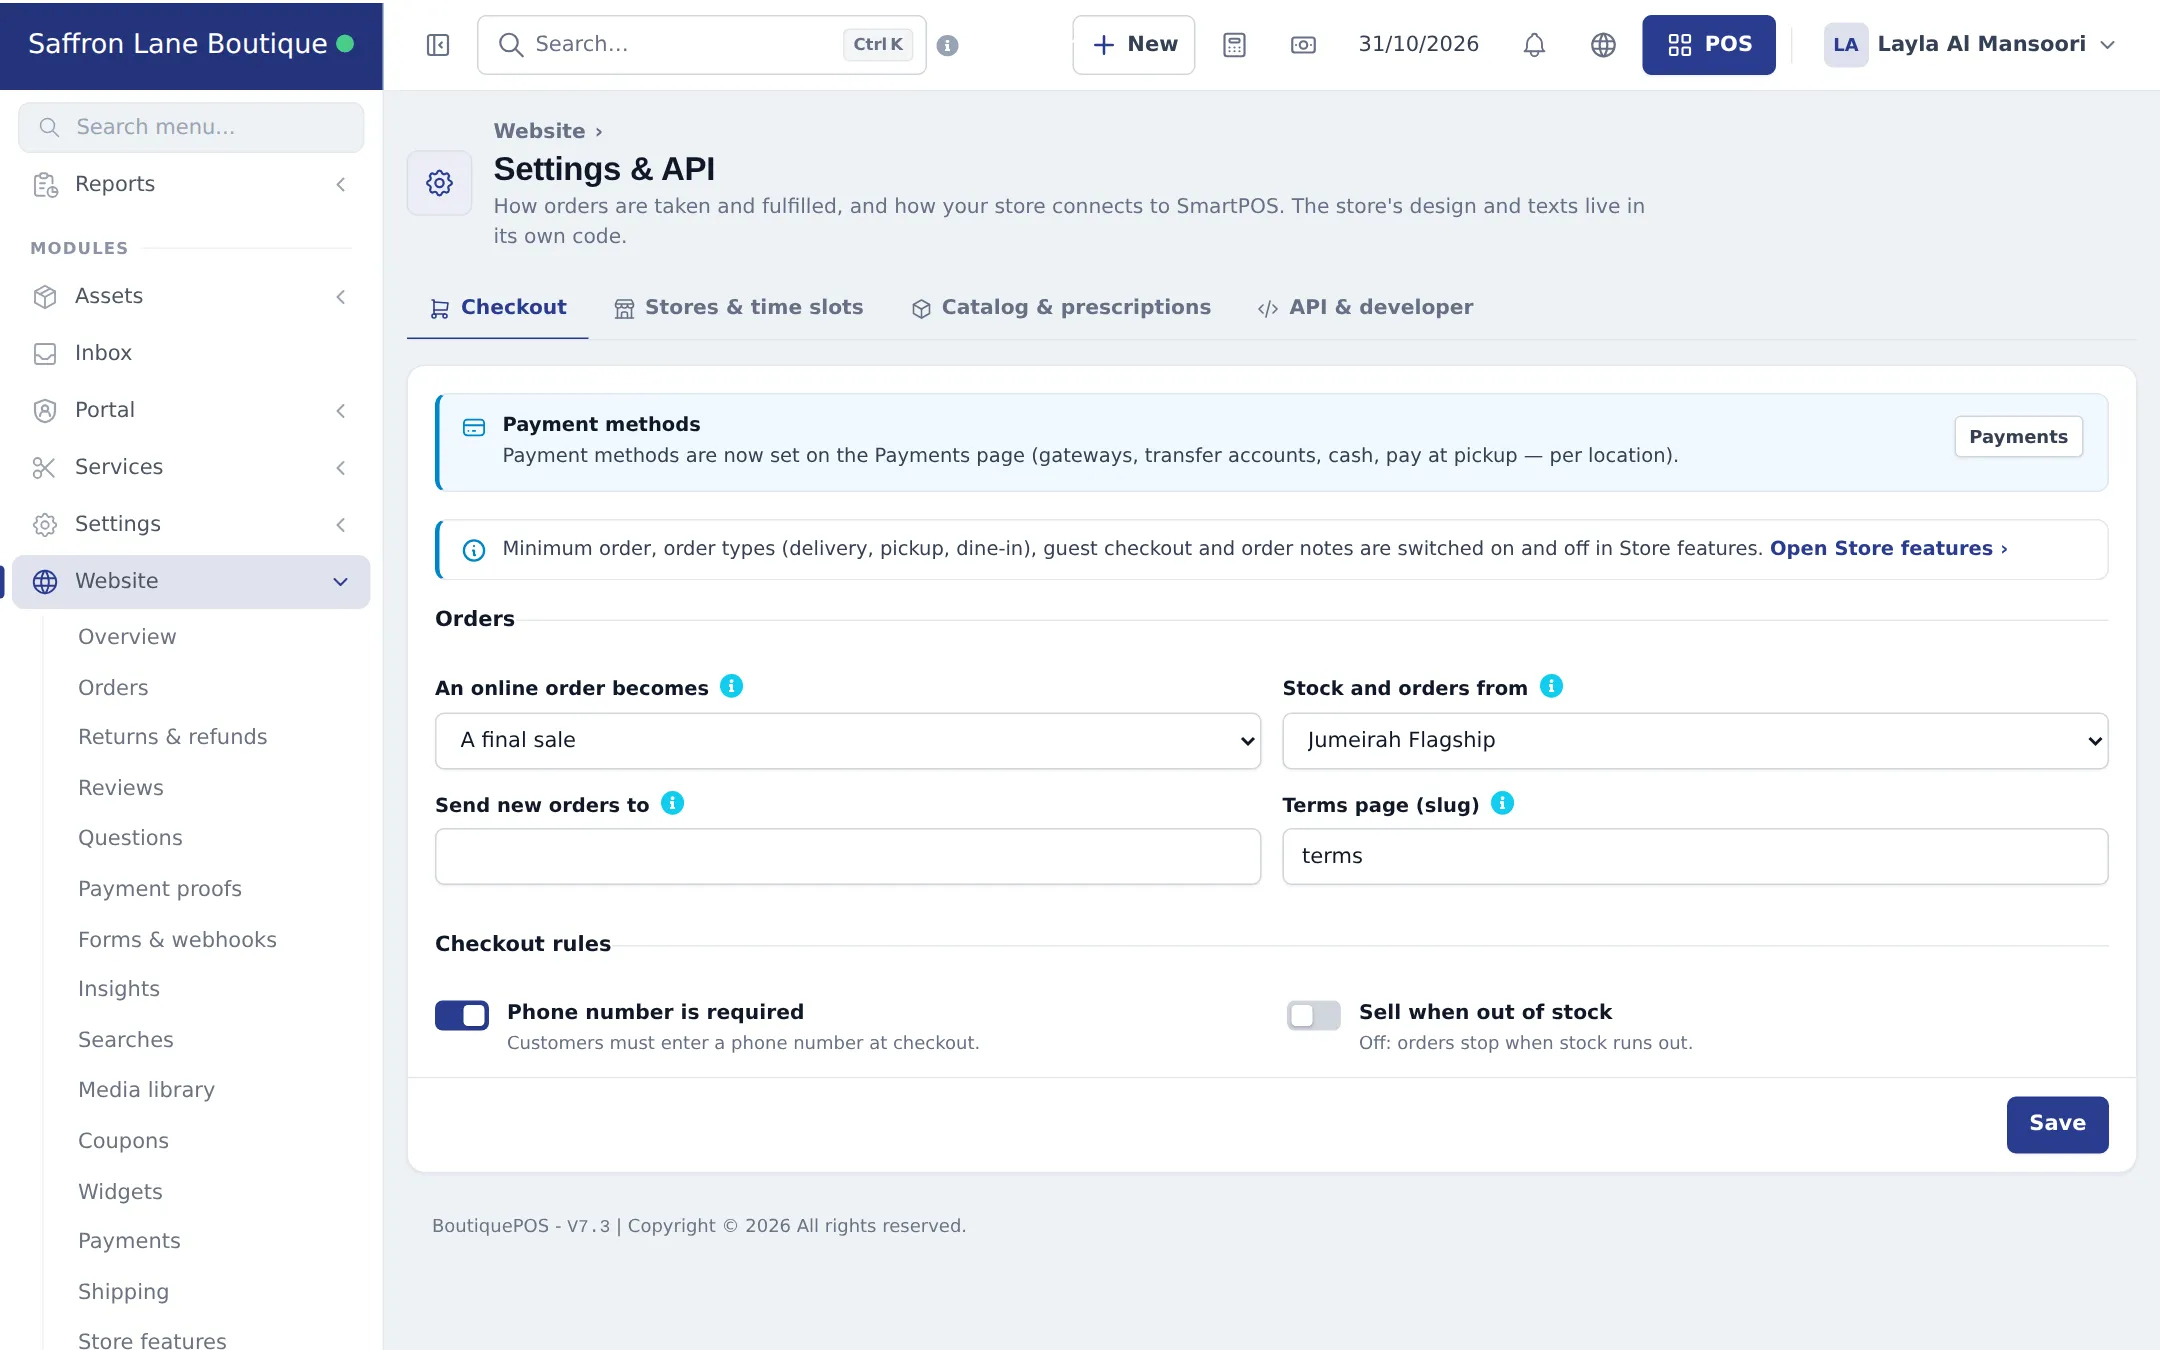Click the Inbox tray icon in sidebar
This screenshot has width=2160, height=1350.
(45, 354)
